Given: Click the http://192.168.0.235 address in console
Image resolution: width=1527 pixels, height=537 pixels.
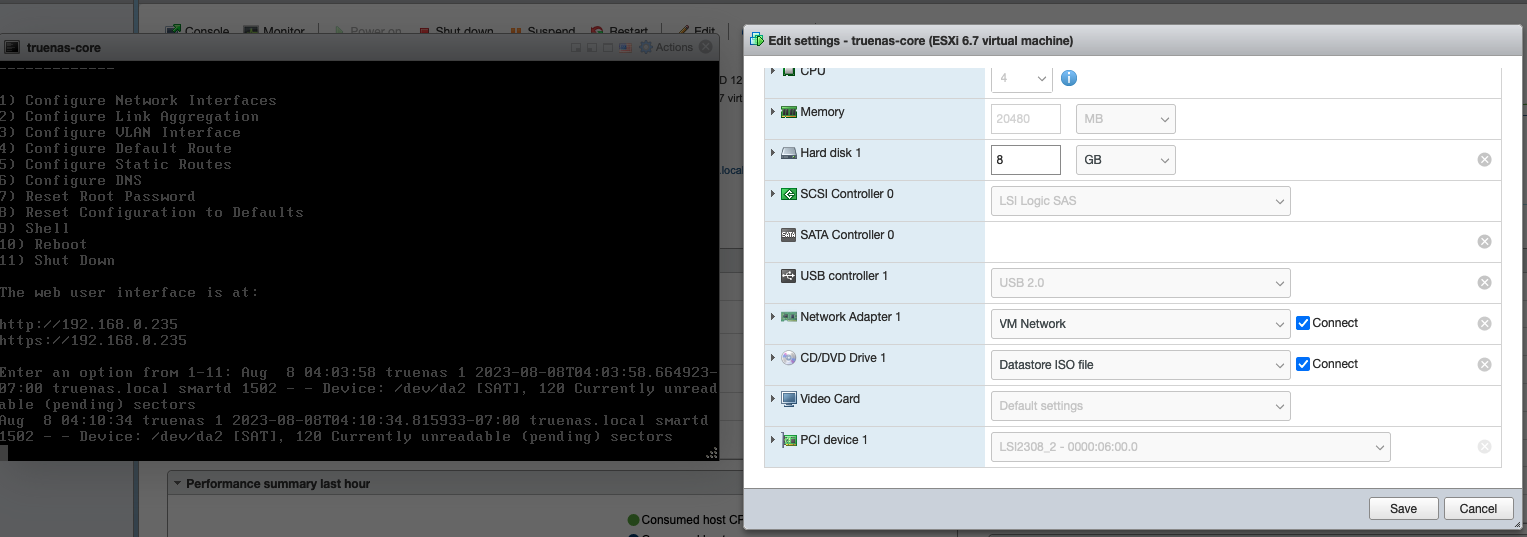Looking at the screenshot, I should [x=89, y=324].
